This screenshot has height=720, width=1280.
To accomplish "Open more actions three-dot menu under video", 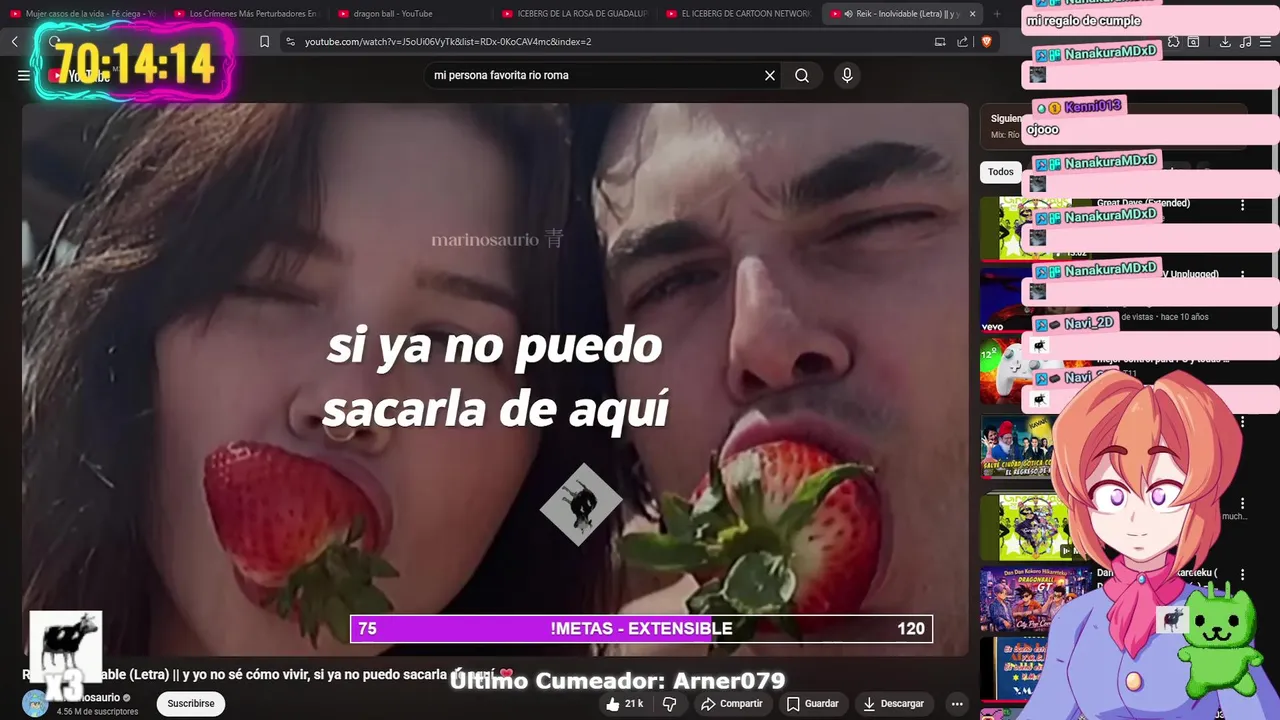I will (957, 704).
